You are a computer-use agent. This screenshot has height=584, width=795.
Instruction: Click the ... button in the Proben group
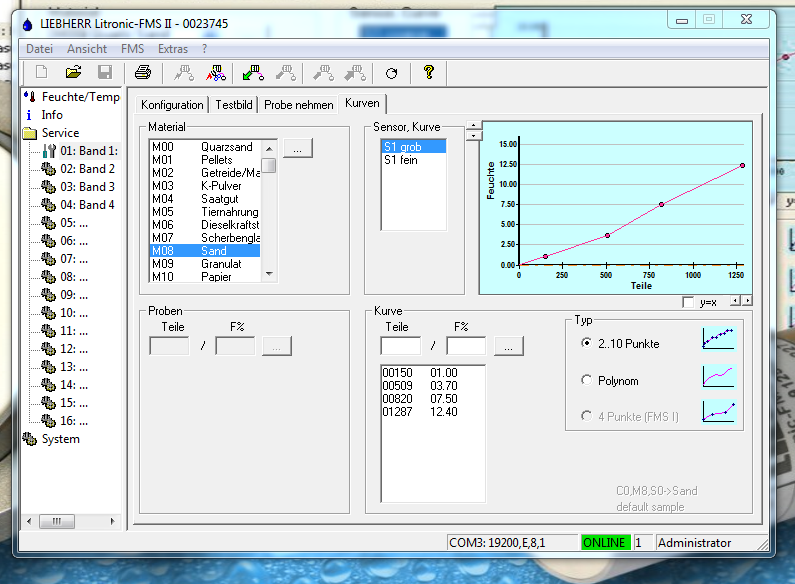(276, 346)
